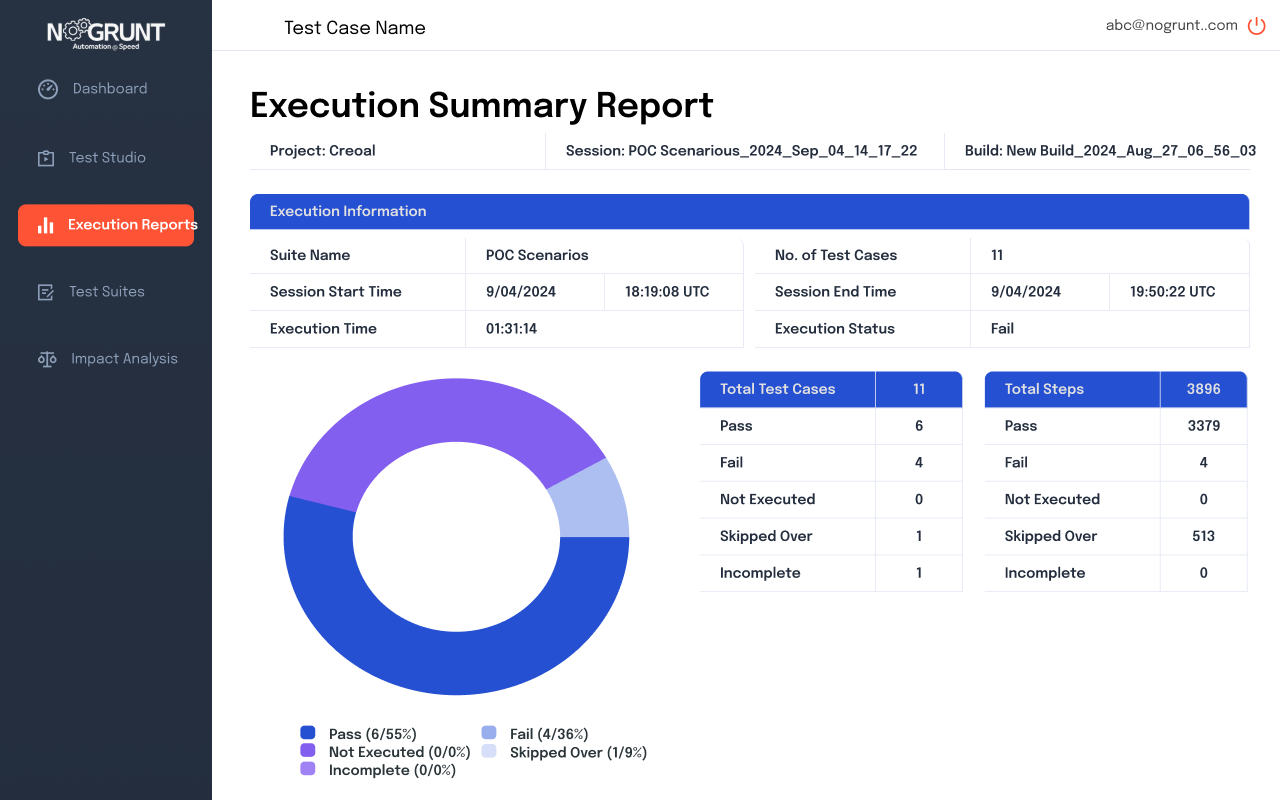Select the Test Studio sidebar label
Image resolution: width=1280 pixels, height=800 pixels.
pos(107,158)
